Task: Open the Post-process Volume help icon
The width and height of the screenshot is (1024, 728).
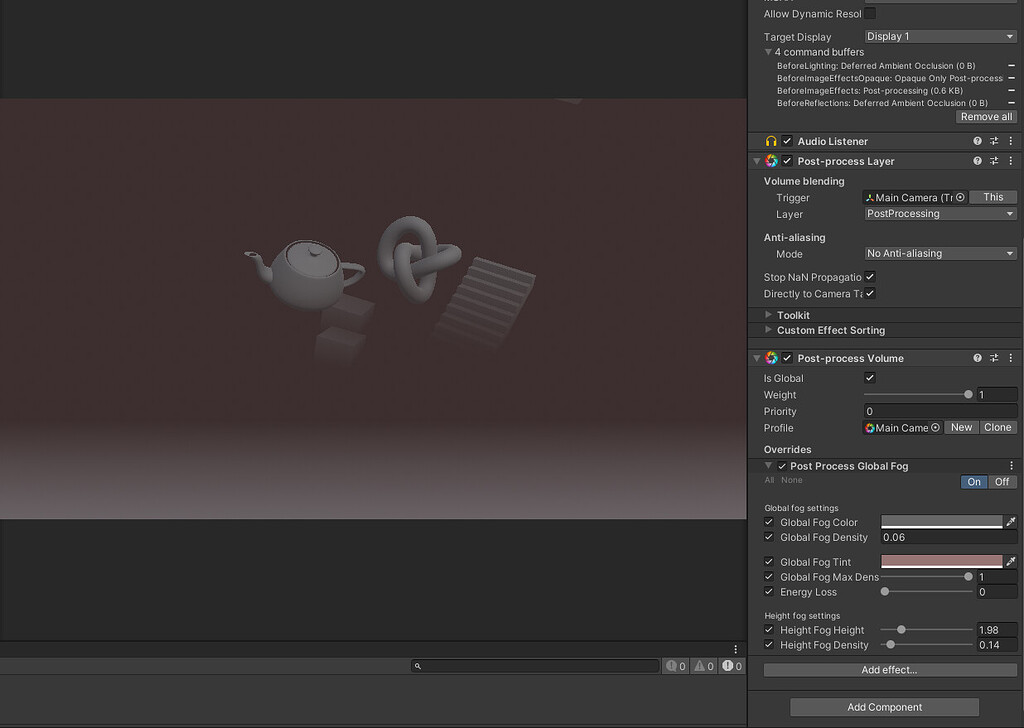Action: coord(977,357)
